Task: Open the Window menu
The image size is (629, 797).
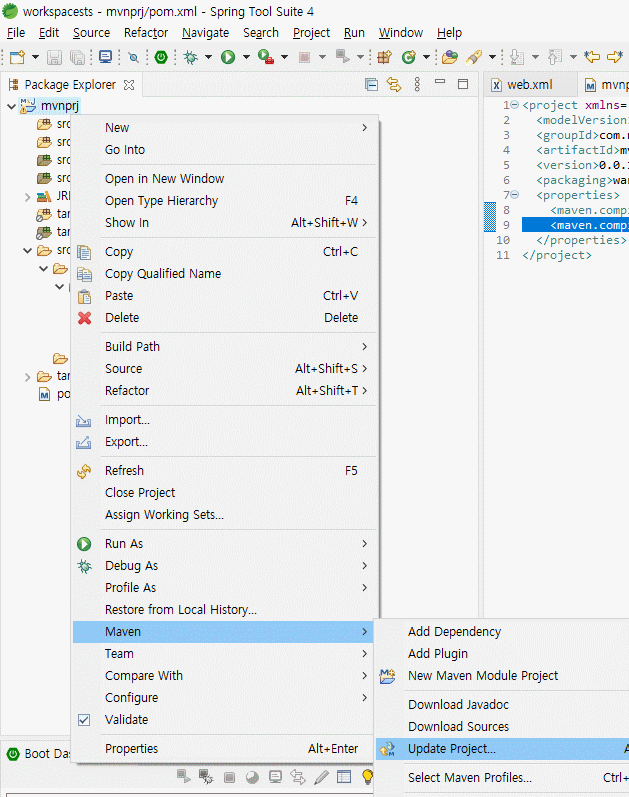Action: coord(401,33)
